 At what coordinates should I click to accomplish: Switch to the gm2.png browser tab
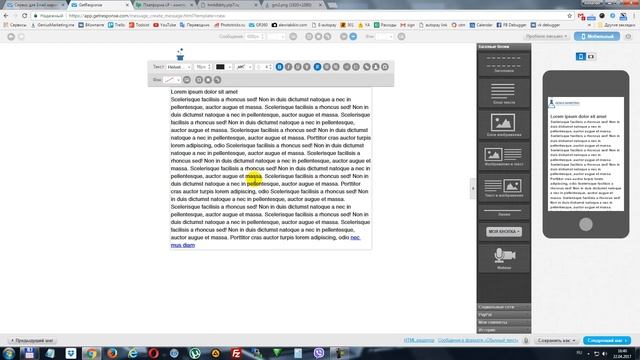coord(293,5)
